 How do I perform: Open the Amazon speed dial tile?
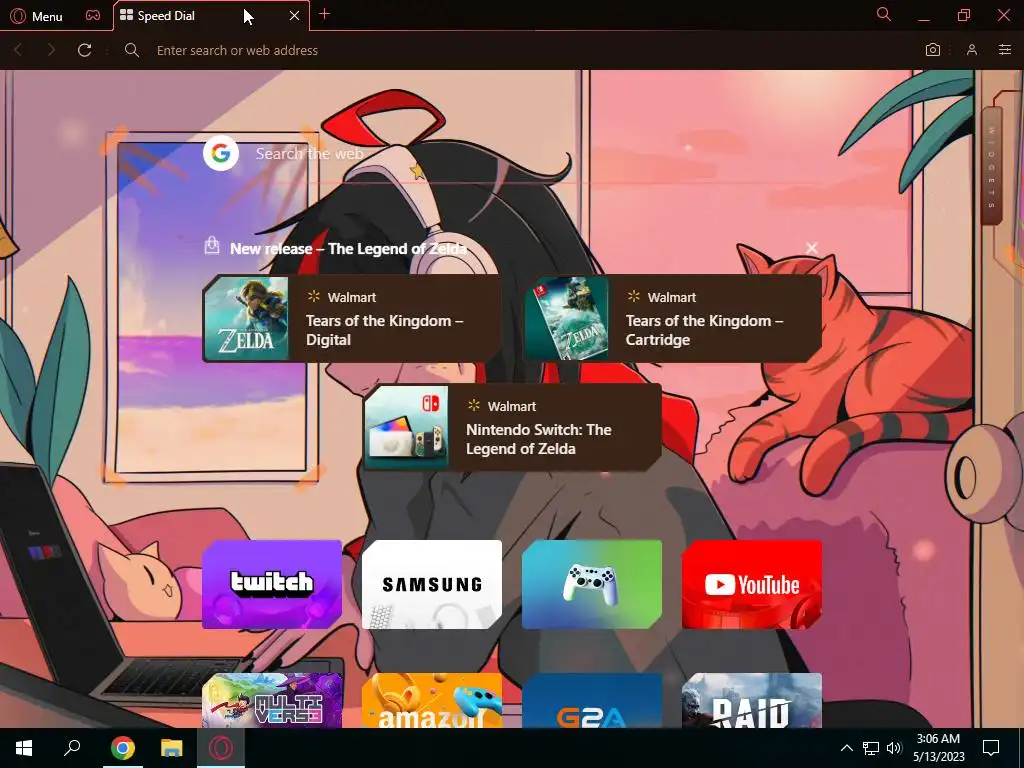432,701
